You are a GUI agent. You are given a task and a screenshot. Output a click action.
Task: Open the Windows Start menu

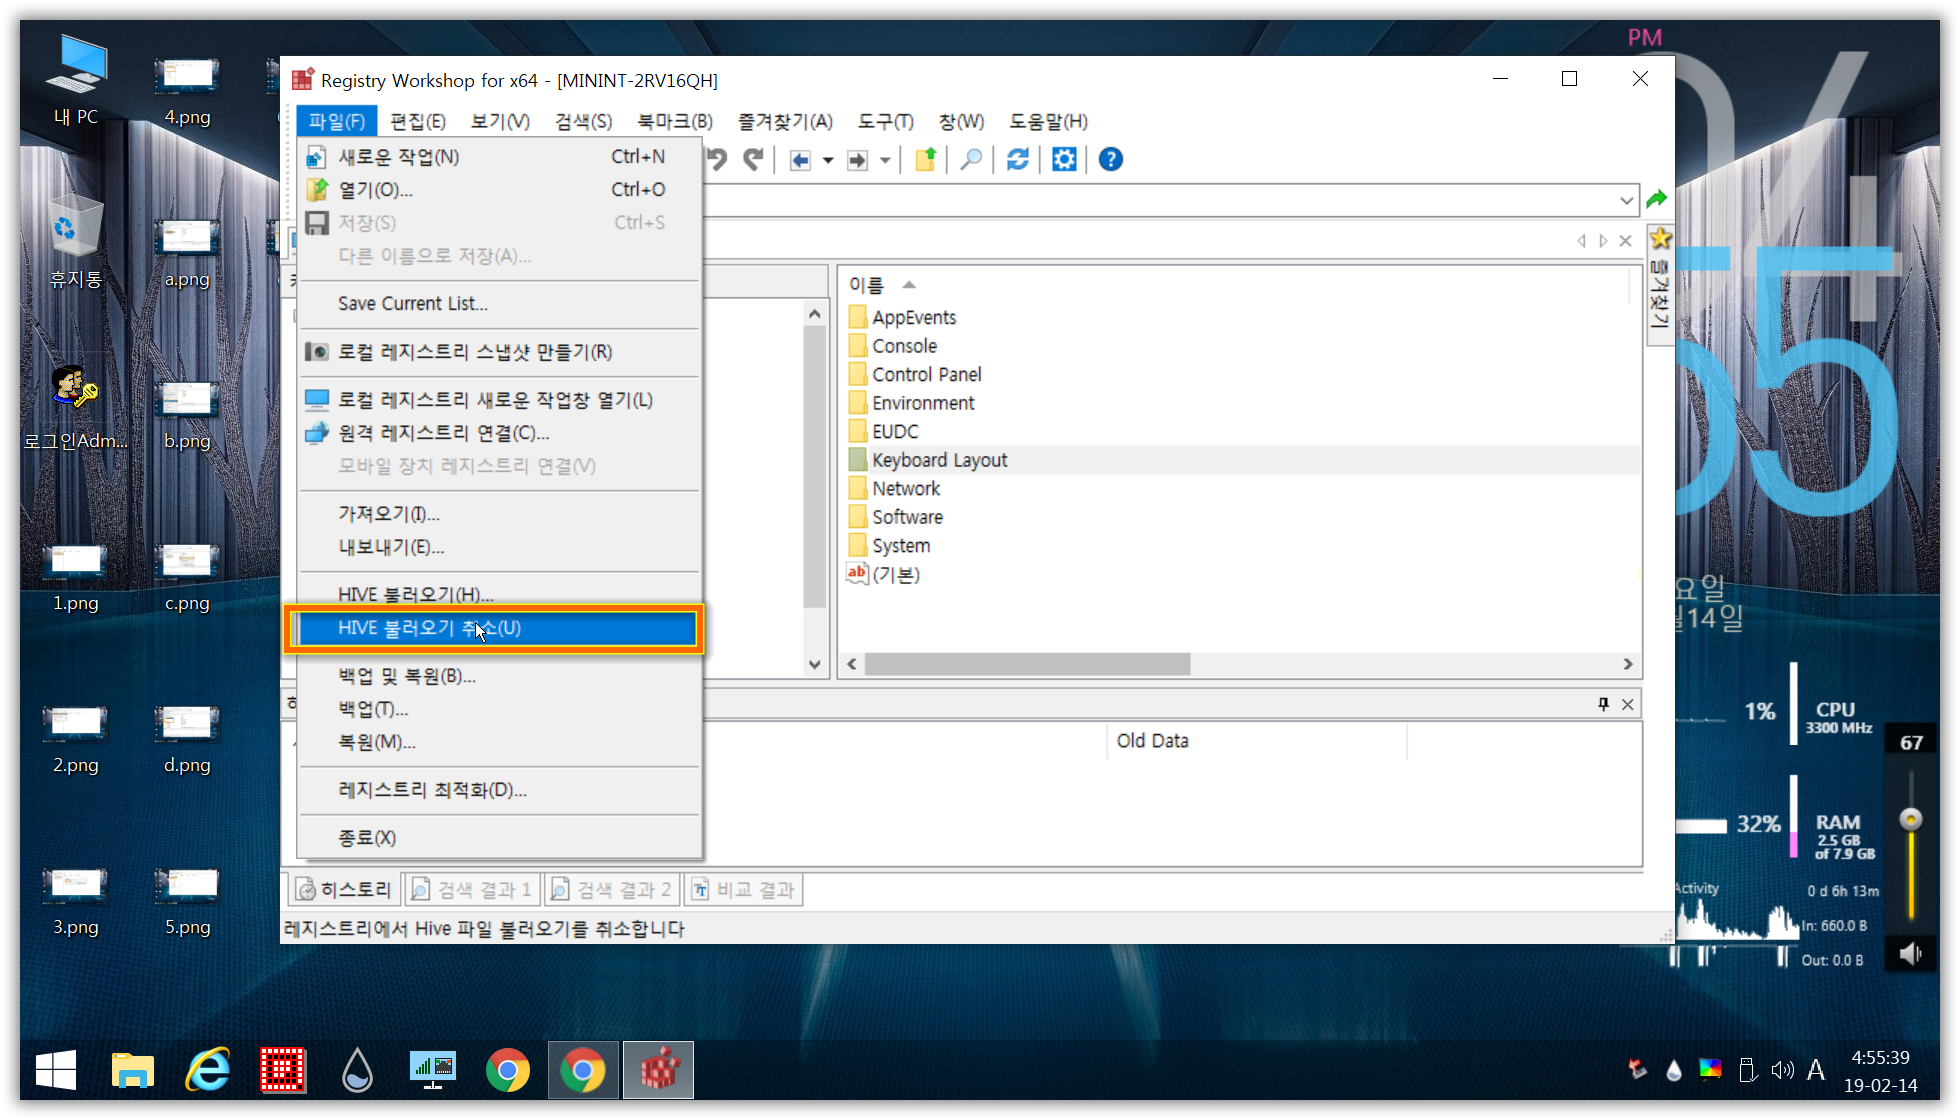(56, 1070)
